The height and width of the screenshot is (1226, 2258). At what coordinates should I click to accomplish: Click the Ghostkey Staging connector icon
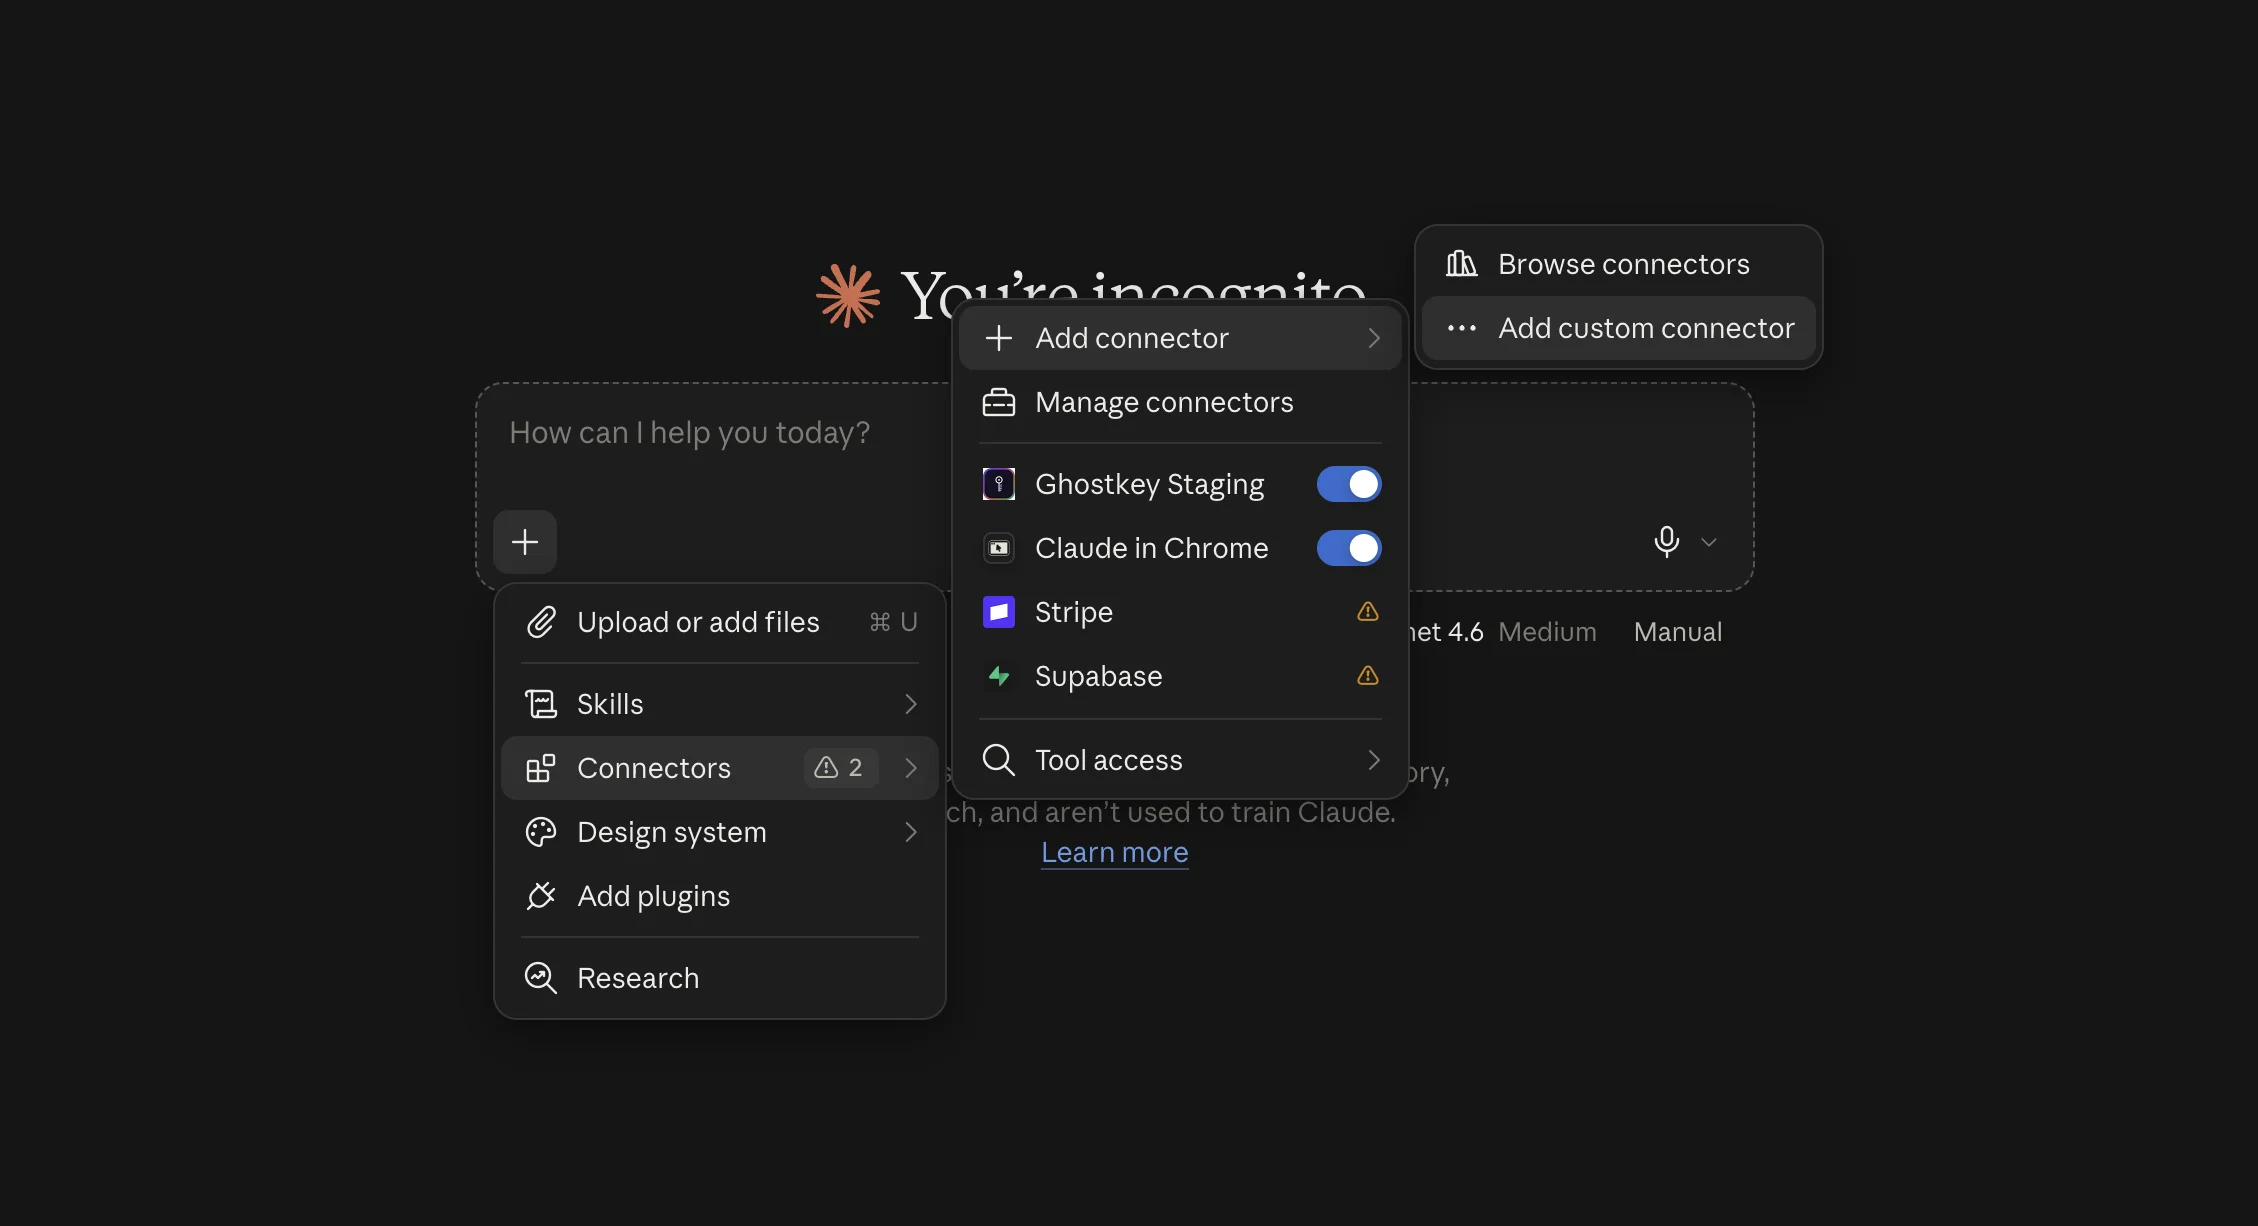[999, 484]
